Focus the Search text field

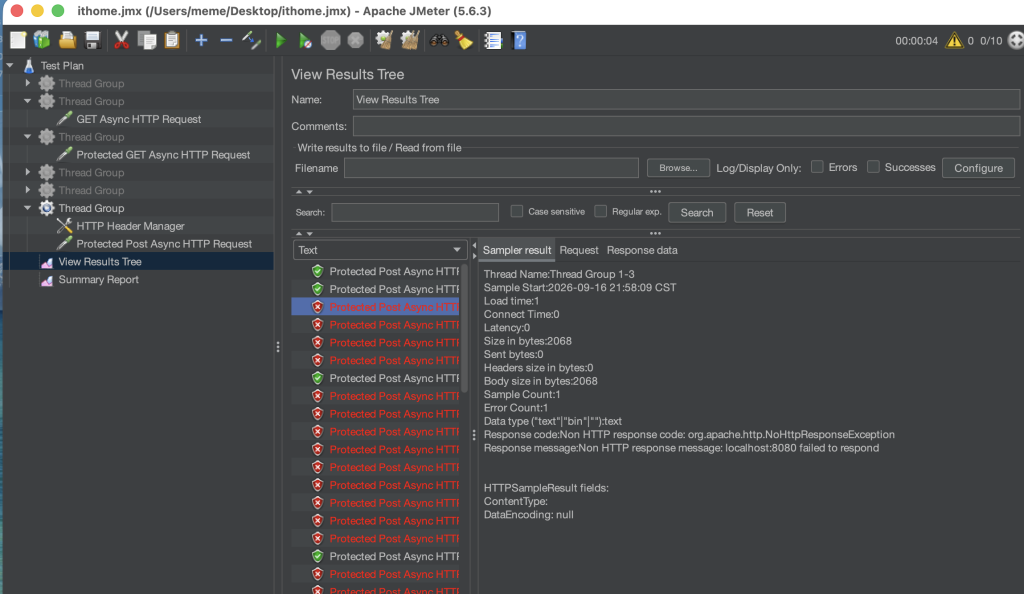coord(415,212)
